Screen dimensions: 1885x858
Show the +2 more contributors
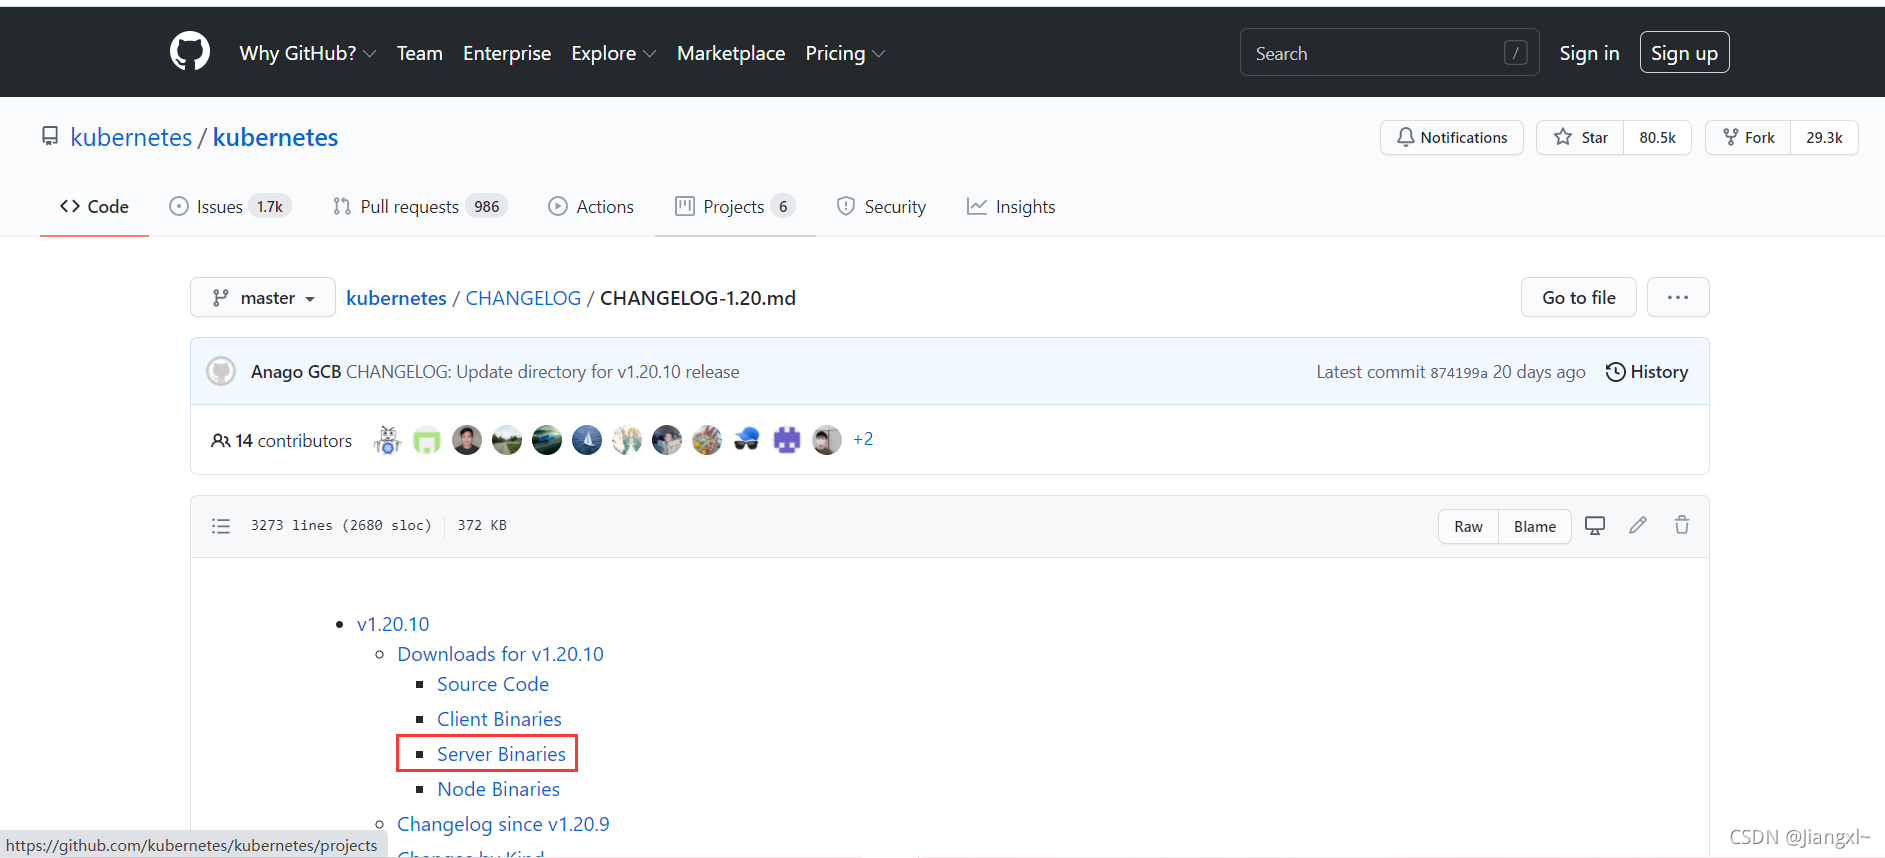click(x=863, y=439)
